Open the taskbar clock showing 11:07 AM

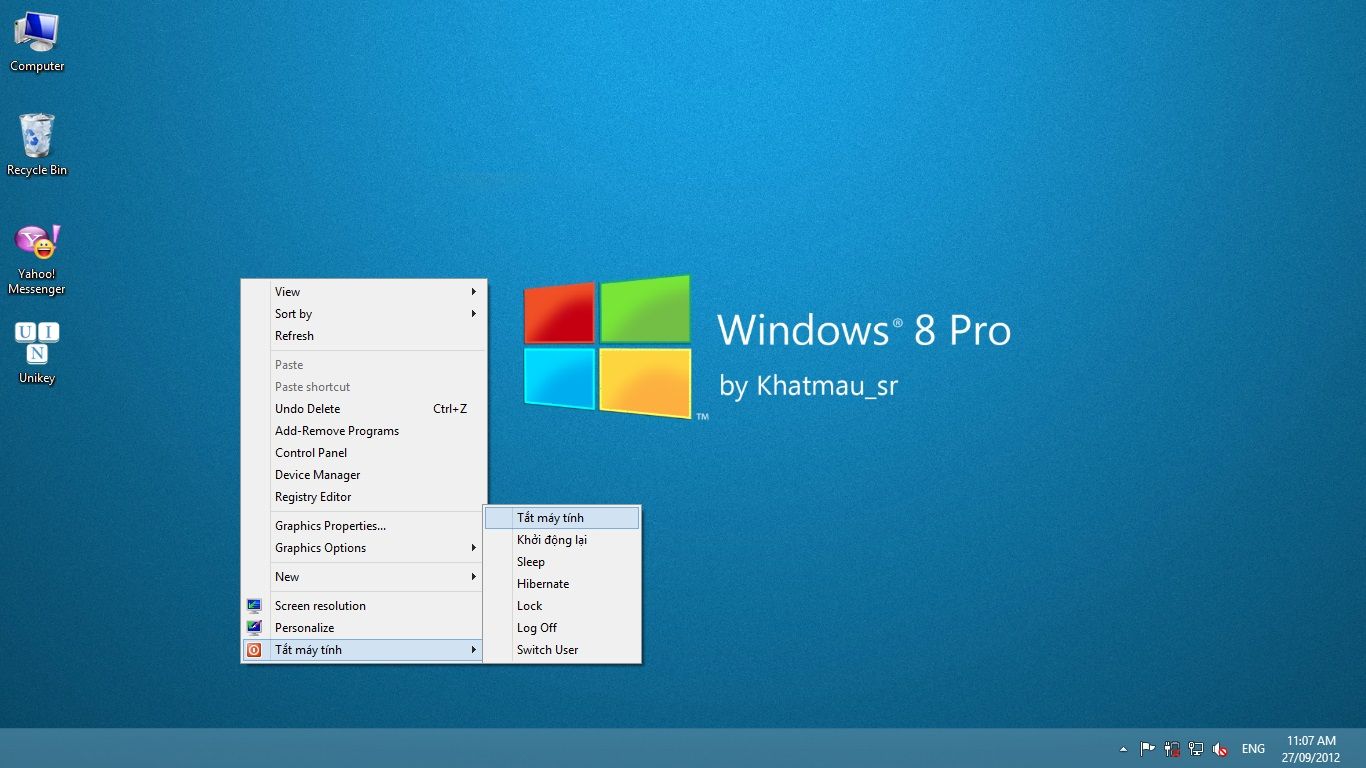click(x=1311, y=748)
